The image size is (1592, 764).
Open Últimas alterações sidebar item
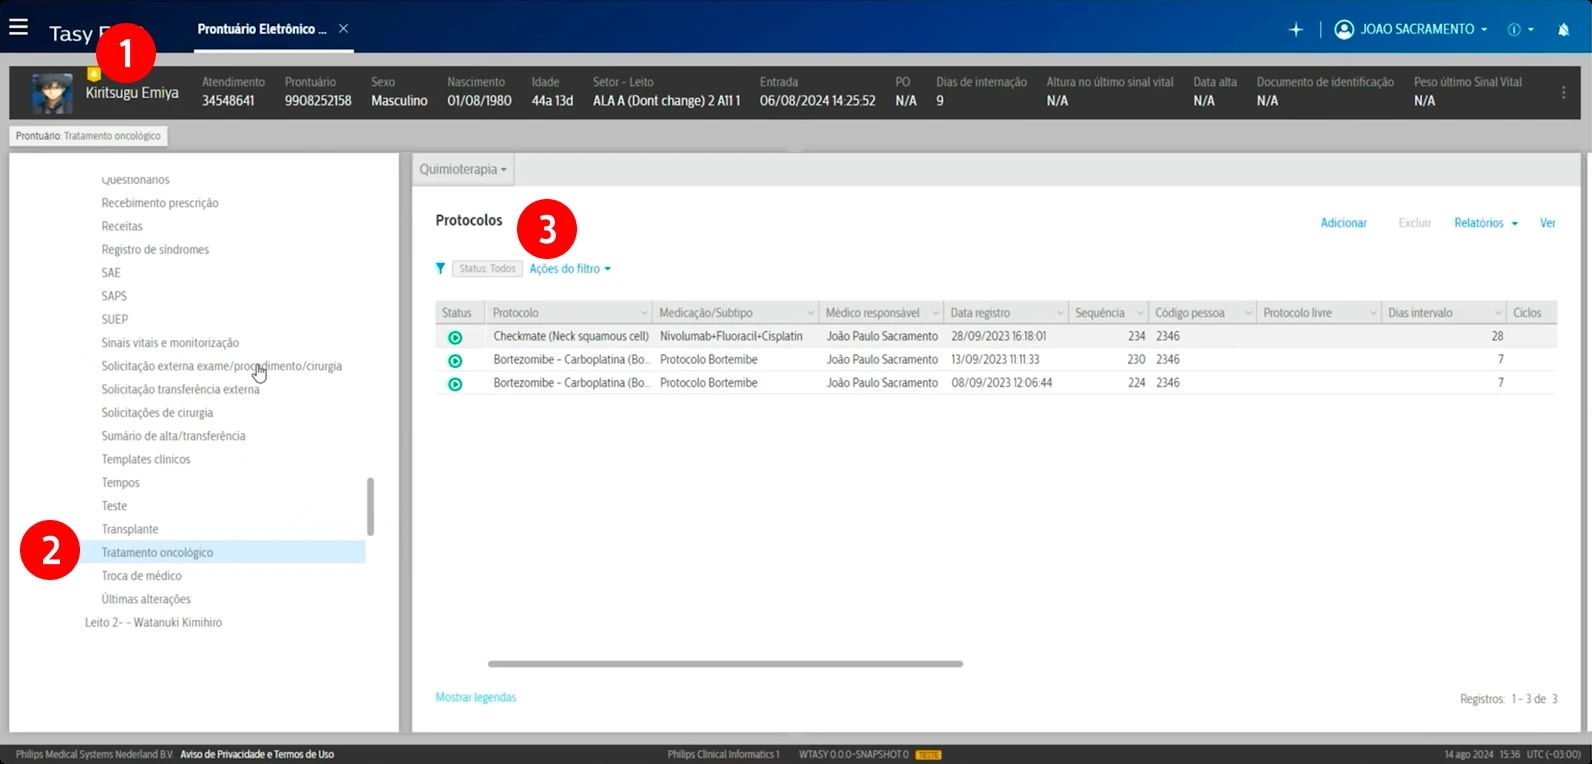point(146,599)
